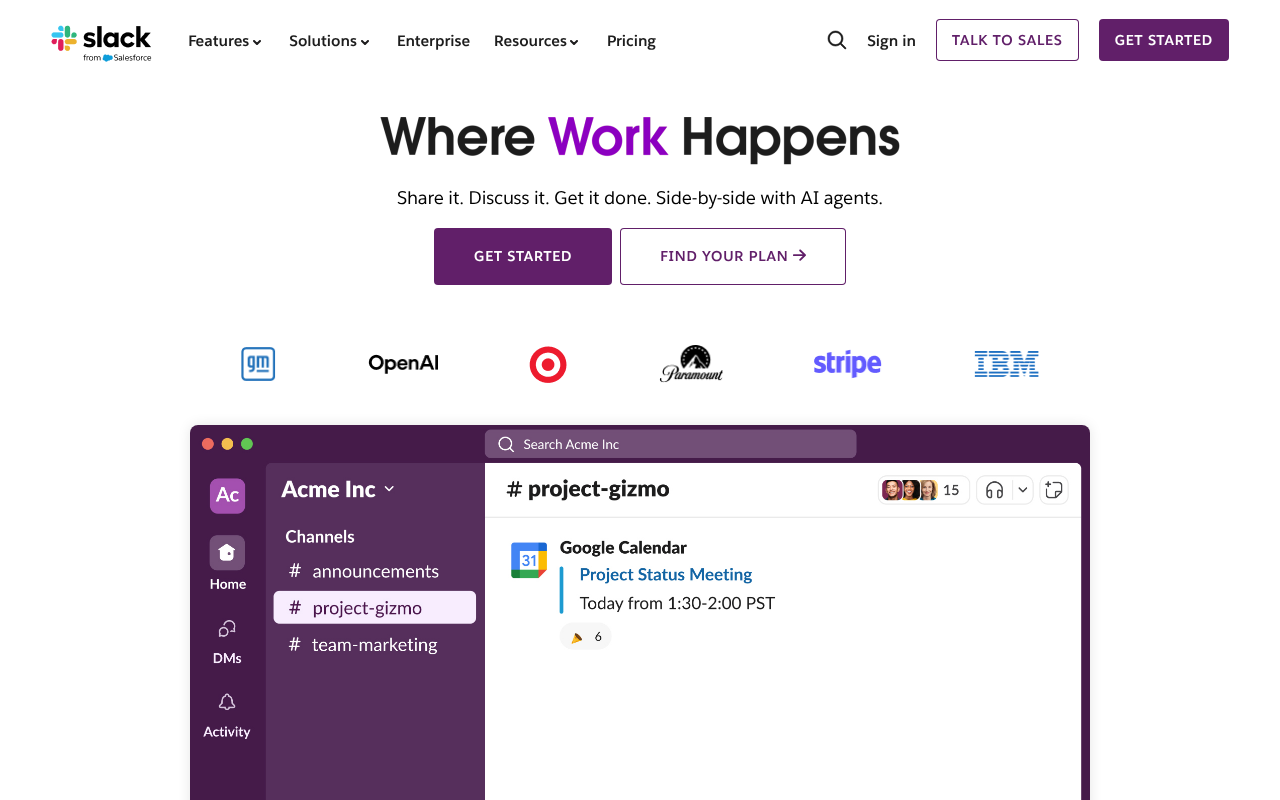Start a huddle with the headphones icon
Screen dimensions: 1280x800
990,489
